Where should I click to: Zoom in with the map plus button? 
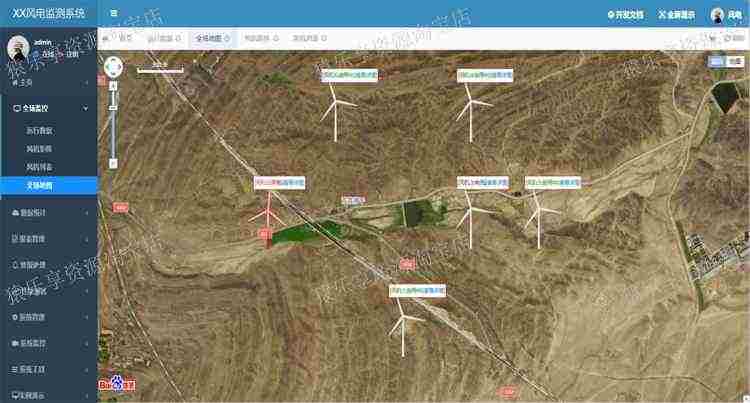click(x=113, y=86)
